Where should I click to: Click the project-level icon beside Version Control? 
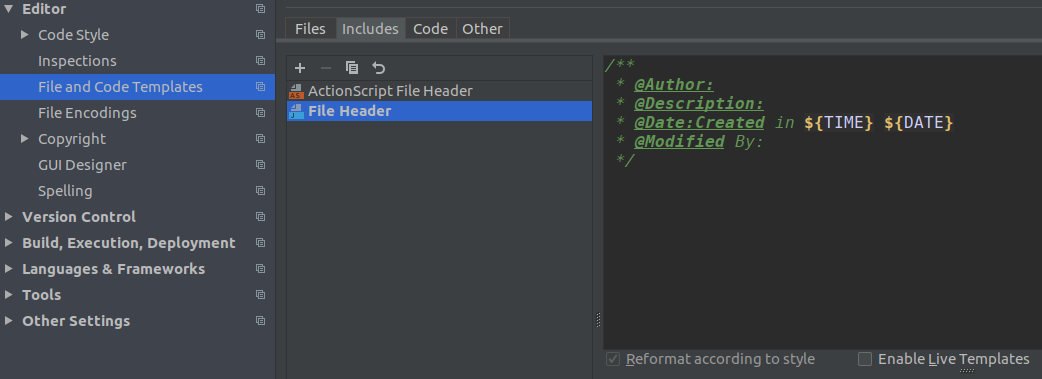coord(260,216)
